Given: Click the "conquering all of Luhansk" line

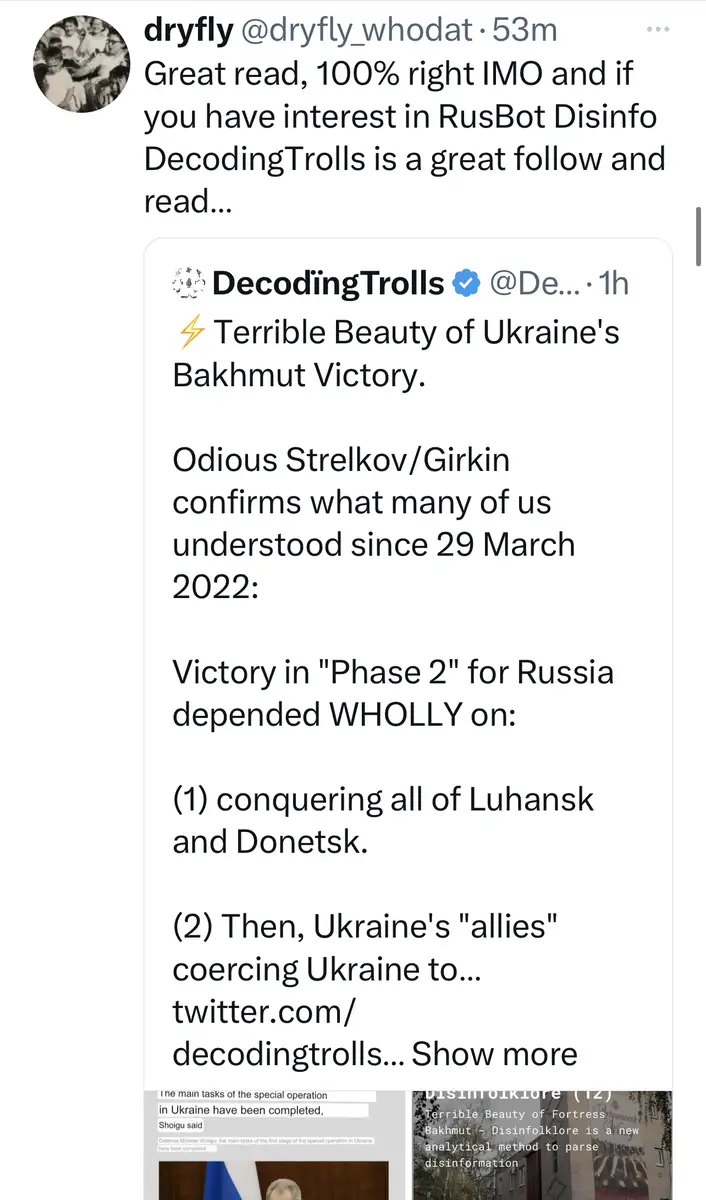Looking at the screenshot, I should click(x=404, y=801).
